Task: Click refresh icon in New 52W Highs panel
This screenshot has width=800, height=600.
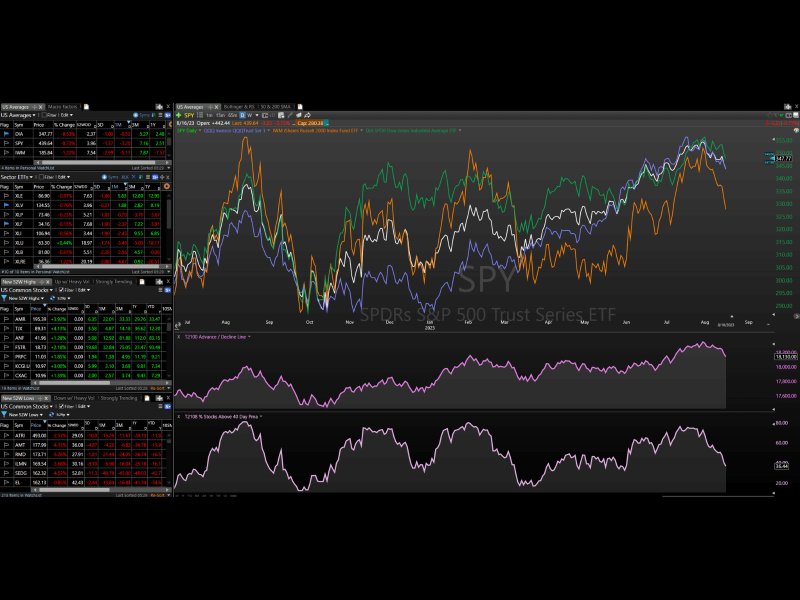Action: pyautogui.click(x=52, y=298)
